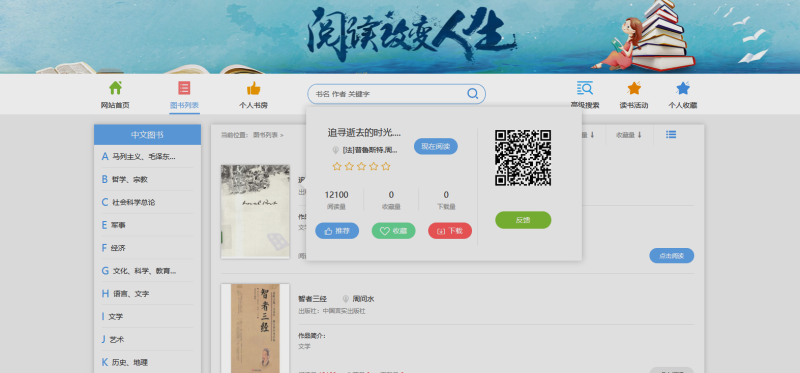Click 点击阅读 for the first book
The width and height of the screenshot is (800, 373).
[x=671, y=256]
